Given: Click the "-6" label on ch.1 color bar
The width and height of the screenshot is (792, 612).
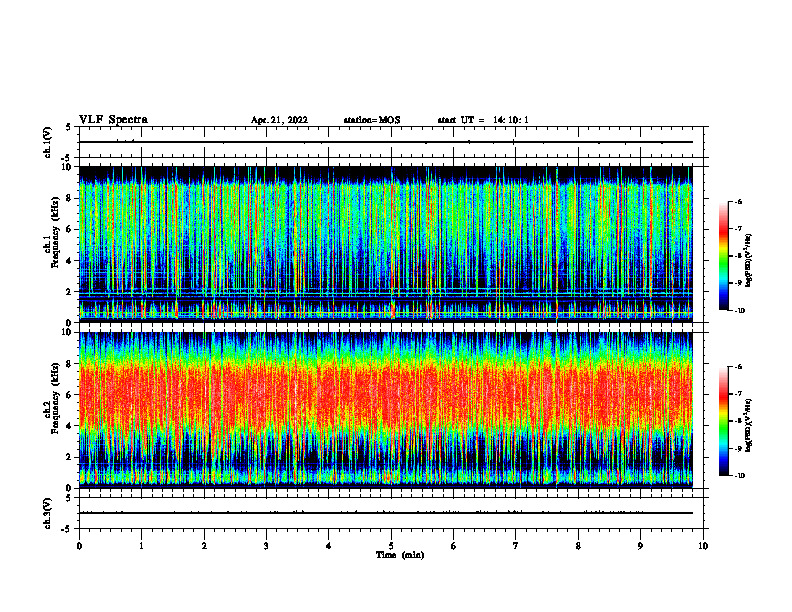Looking at the screenshot, I should [x=739, y=202].
